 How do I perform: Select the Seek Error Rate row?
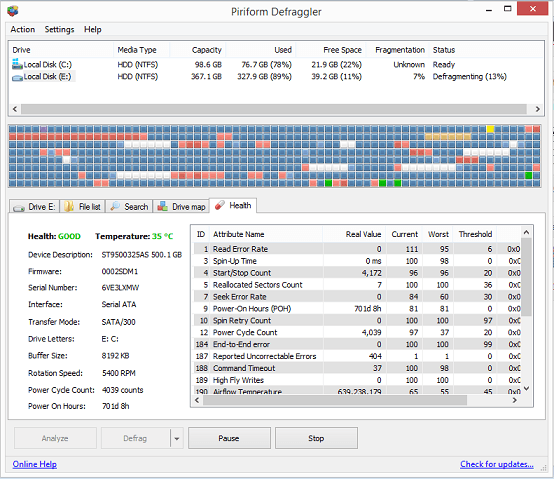tap(357, 297)
